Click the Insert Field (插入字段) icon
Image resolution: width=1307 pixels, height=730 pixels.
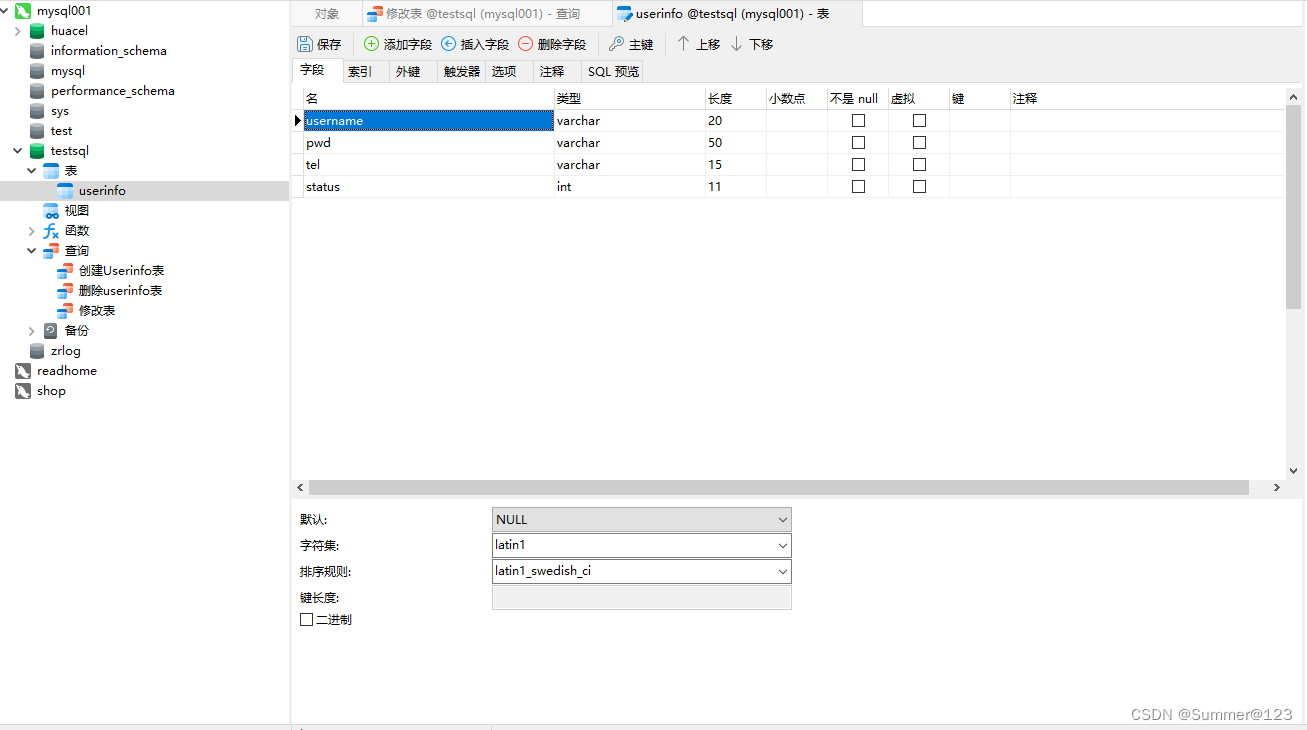point(448,44)
